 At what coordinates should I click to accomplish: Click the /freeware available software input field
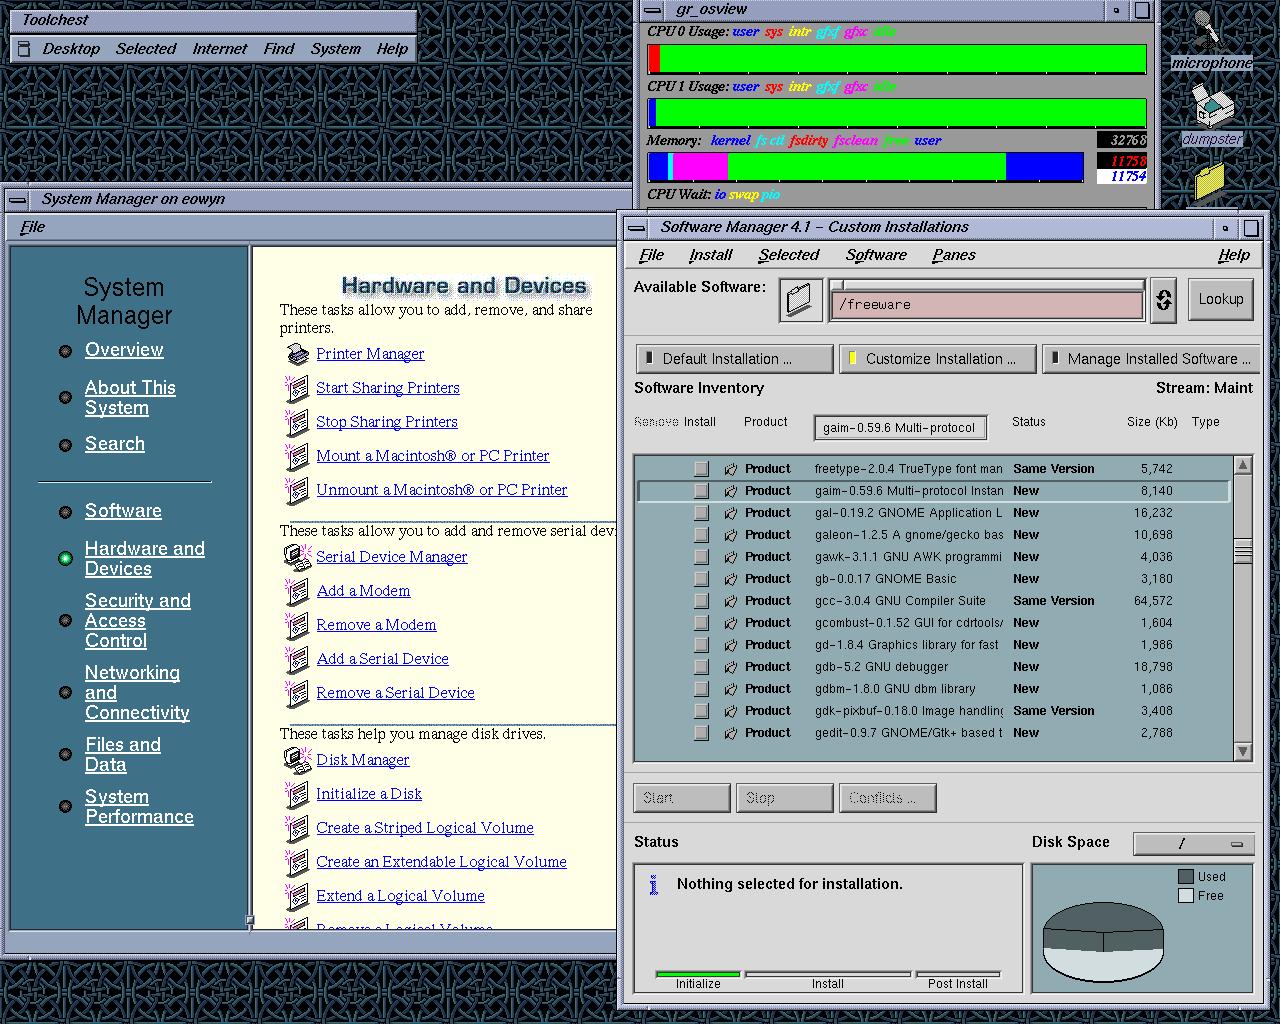986,305
